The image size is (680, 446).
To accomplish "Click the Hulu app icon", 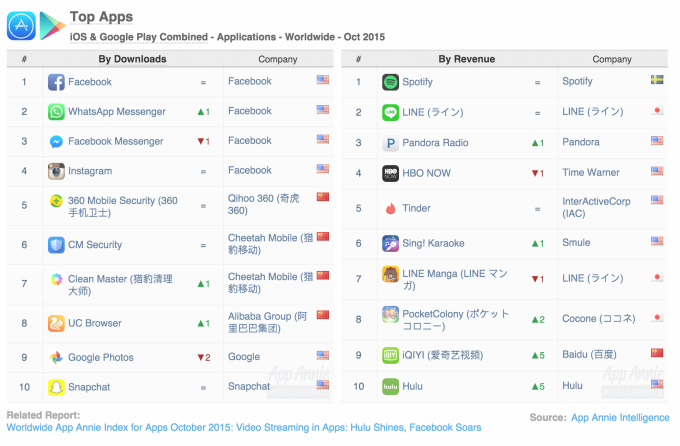I will click(x=390, y=387).
